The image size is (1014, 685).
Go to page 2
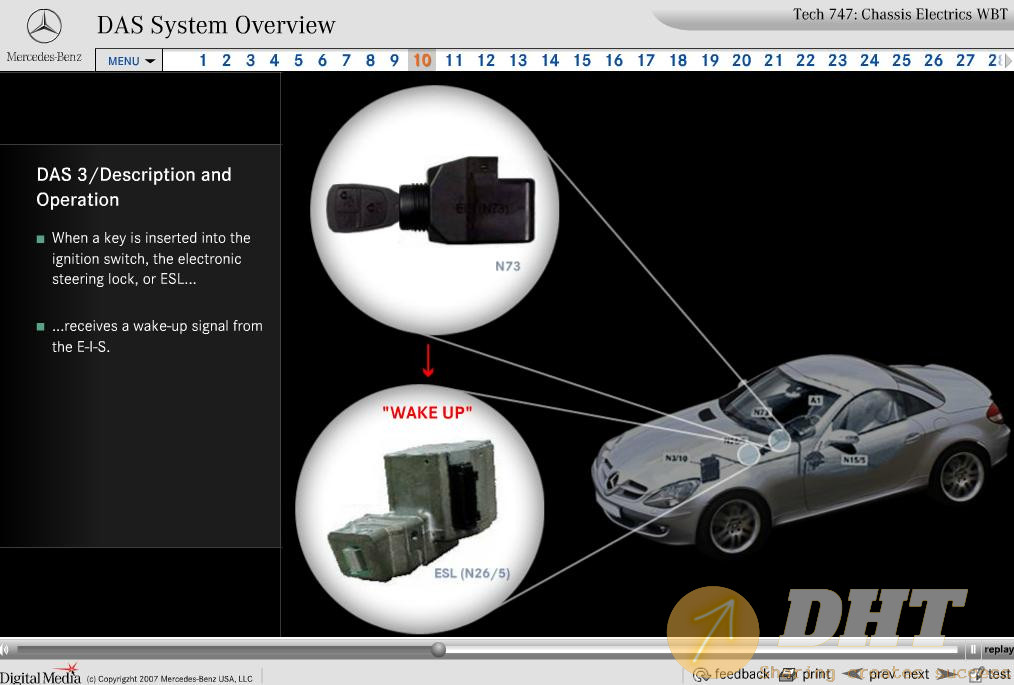226,61
